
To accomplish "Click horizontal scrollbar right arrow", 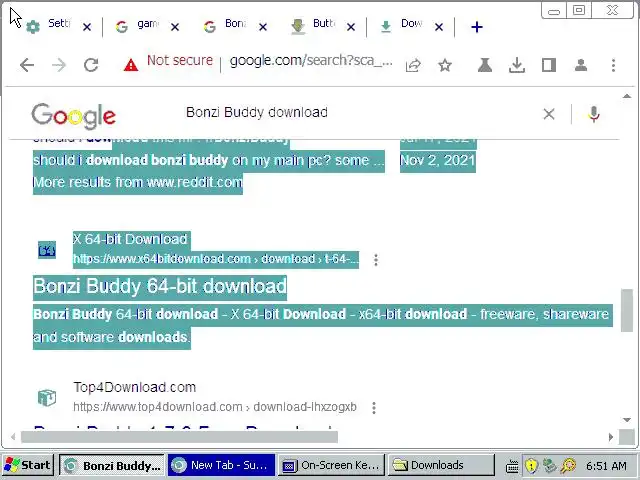I will [x=611, y=437].
